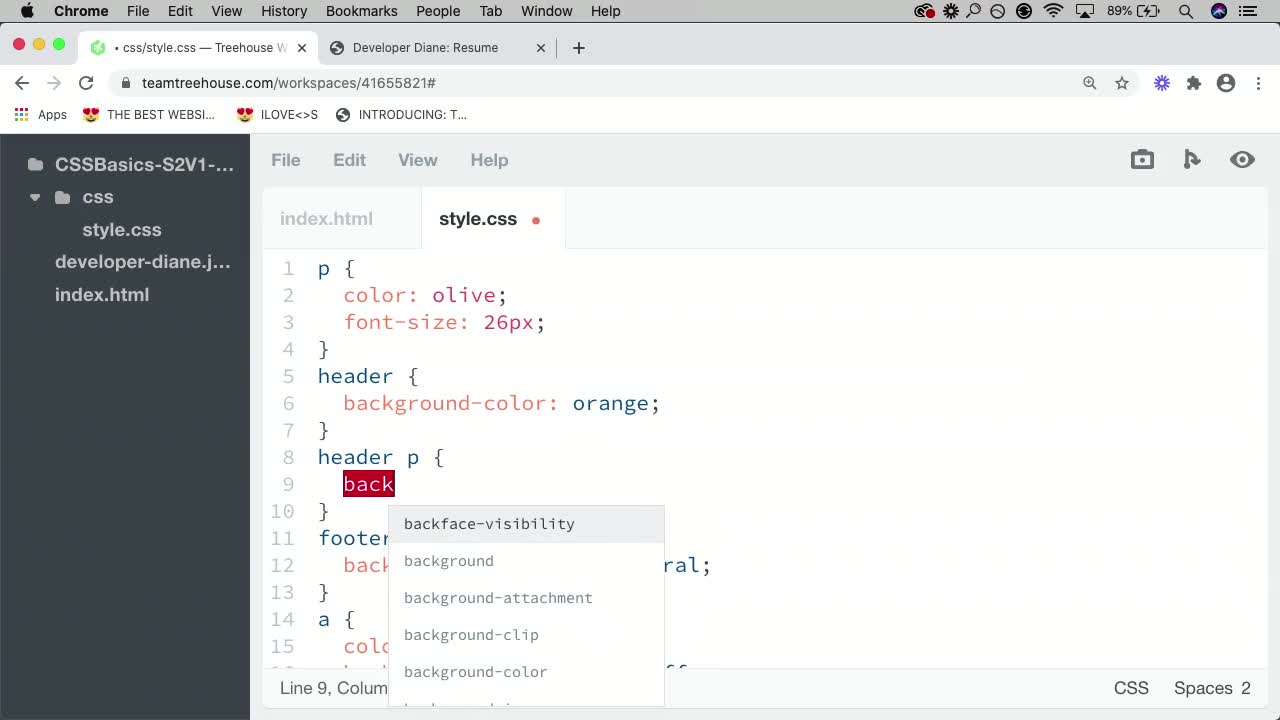1280x720 pixels.
Task: Collapse the css folder in sidebar
Action: (x=35, y=197)
